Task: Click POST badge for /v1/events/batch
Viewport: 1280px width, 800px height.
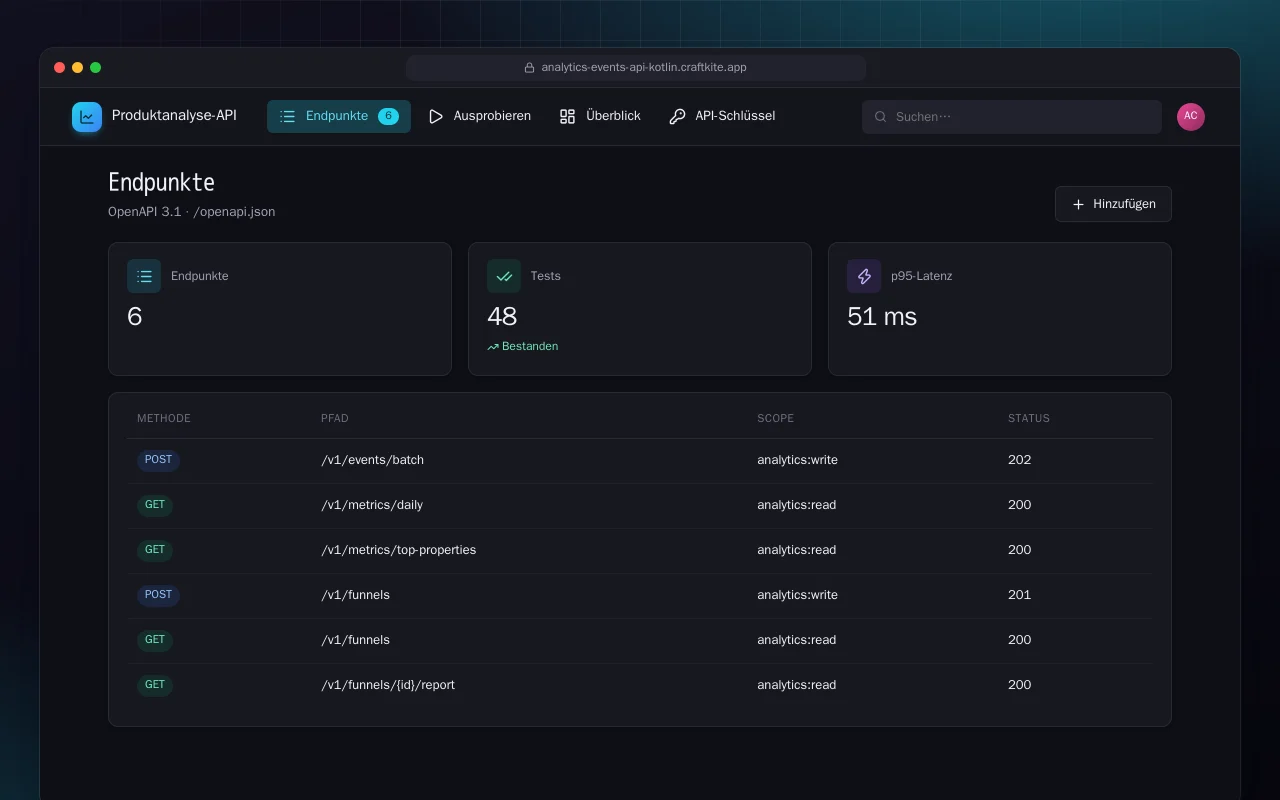Action: [x=158, y=460]
